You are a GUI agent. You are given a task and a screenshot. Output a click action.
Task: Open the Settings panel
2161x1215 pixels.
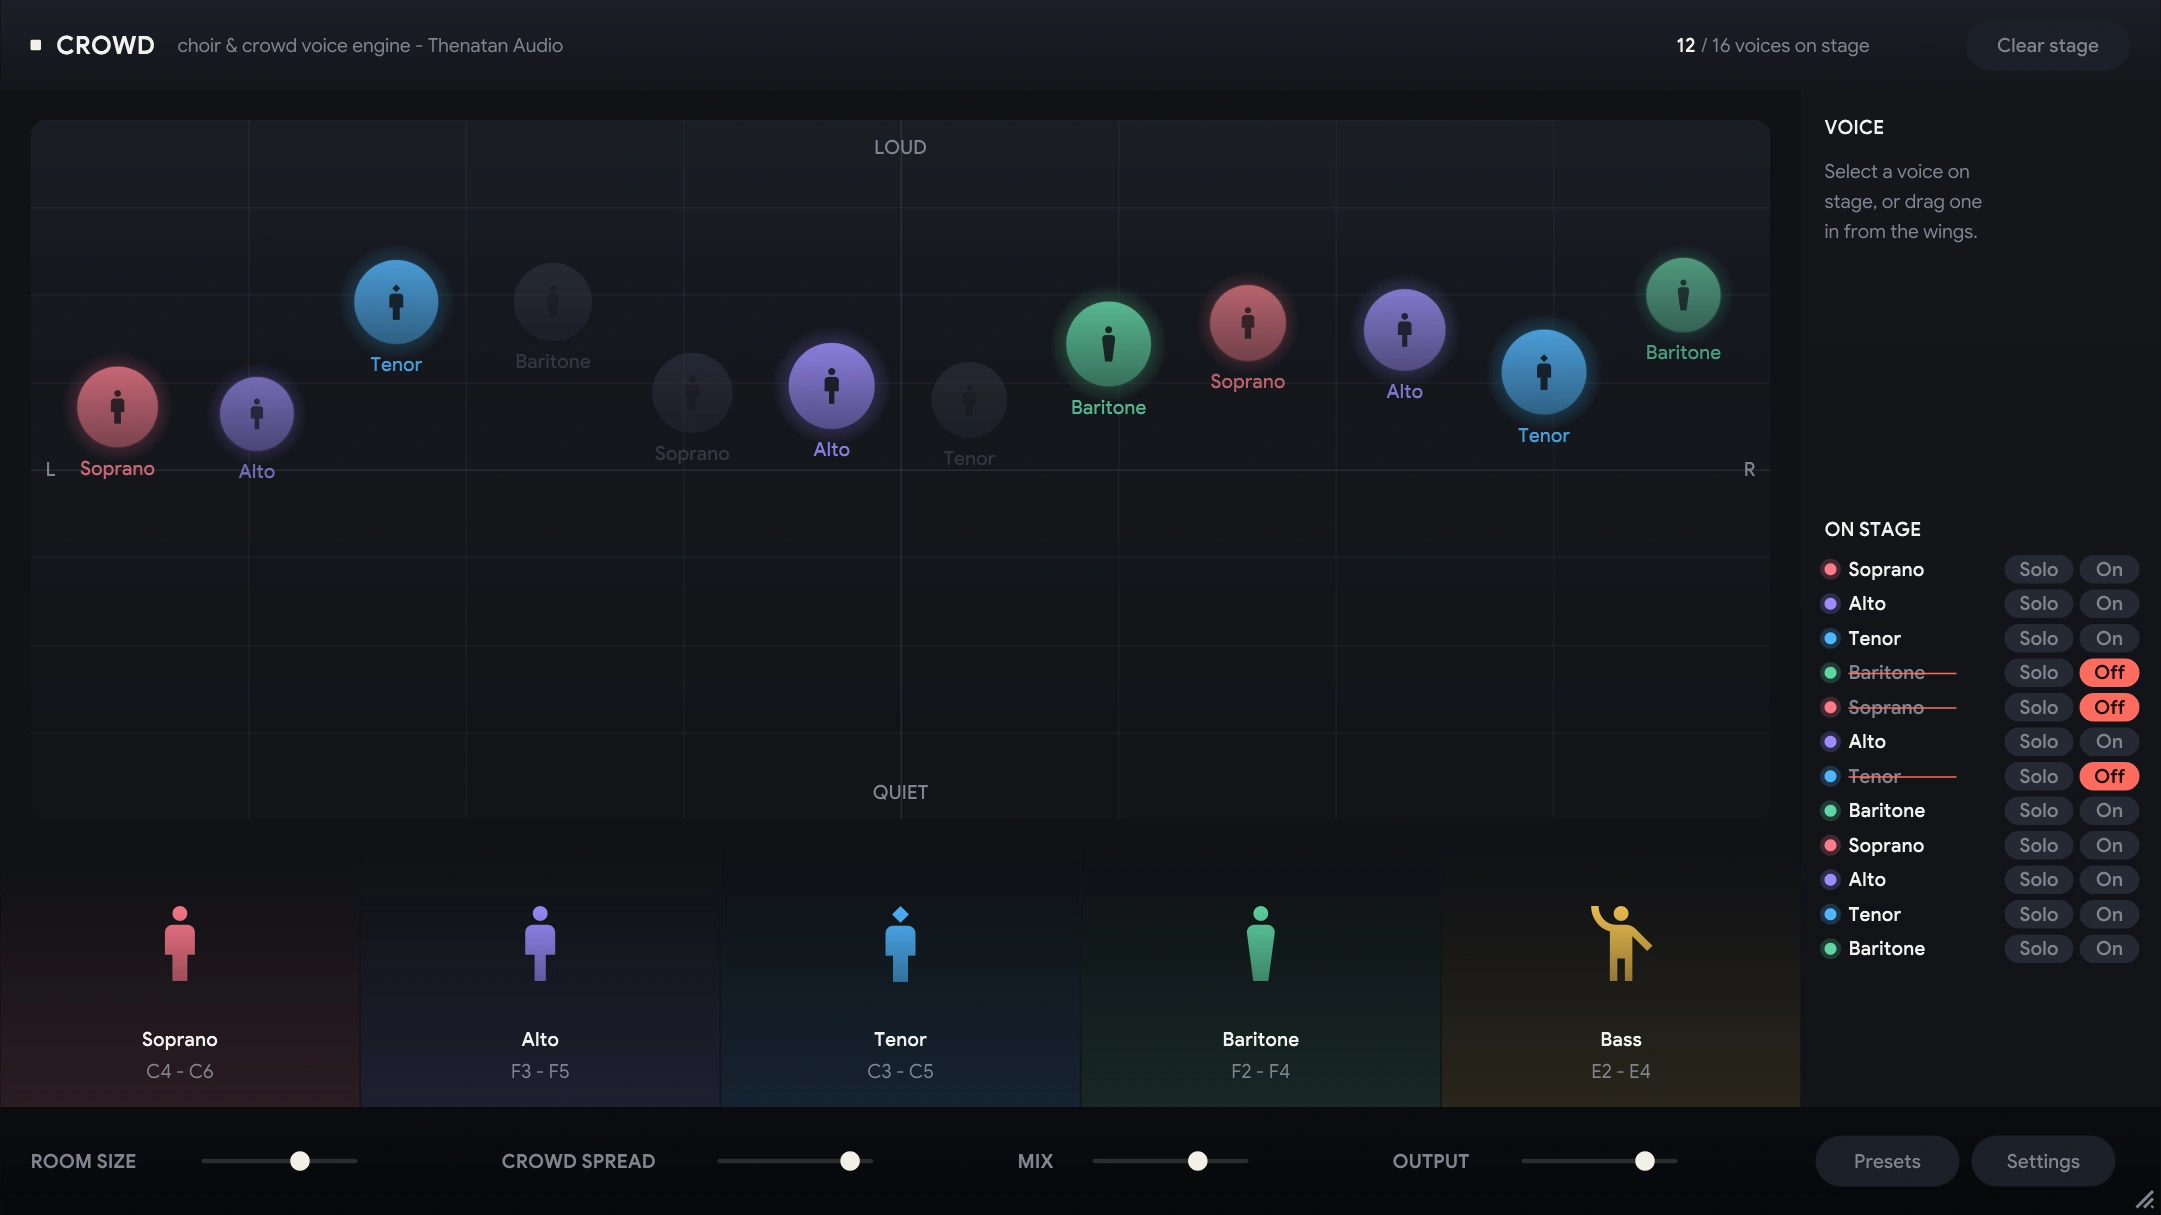point(2043,1161)
